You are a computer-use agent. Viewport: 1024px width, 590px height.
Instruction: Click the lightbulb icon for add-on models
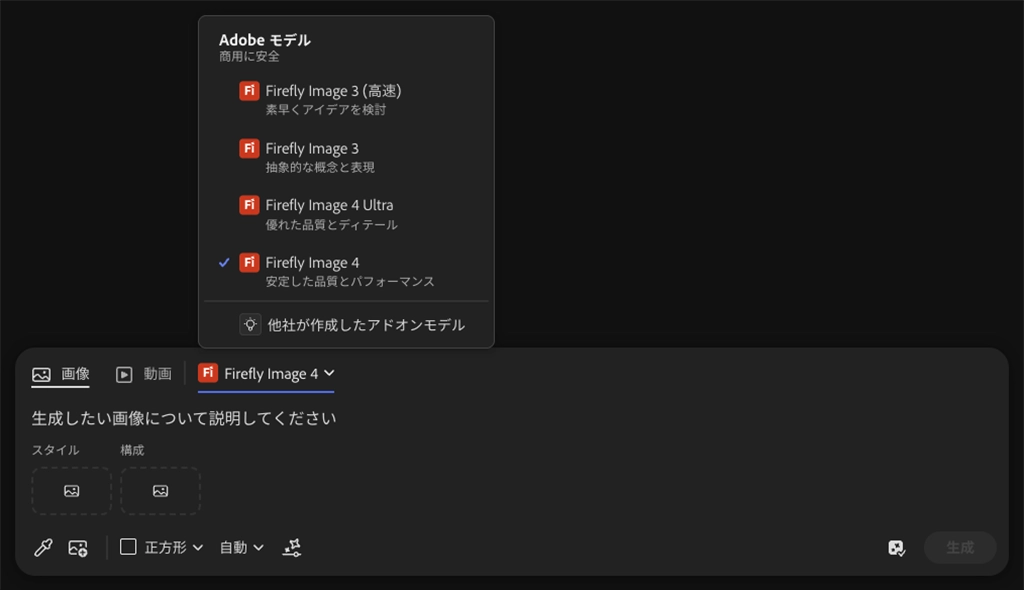(250, 325)
